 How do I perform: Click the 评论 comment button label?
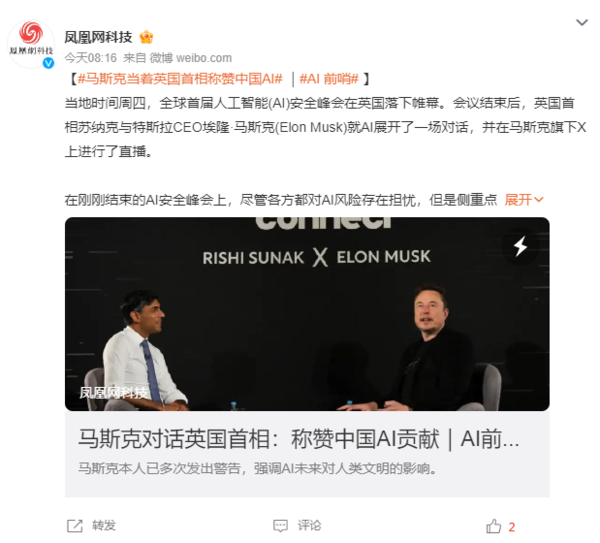pyautogui.click(x=309, y=526)
